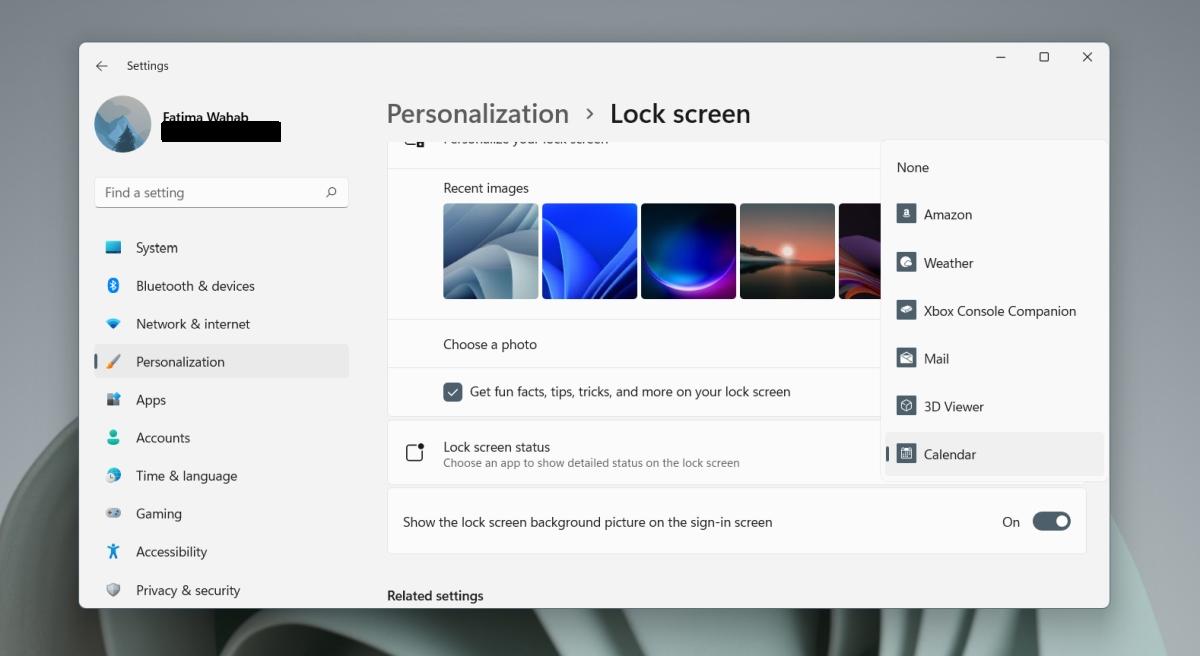Click the Choose a photo row
The height and width of the screenshot is (656, 1200).
pyautogui.click(x=634, y=344)
